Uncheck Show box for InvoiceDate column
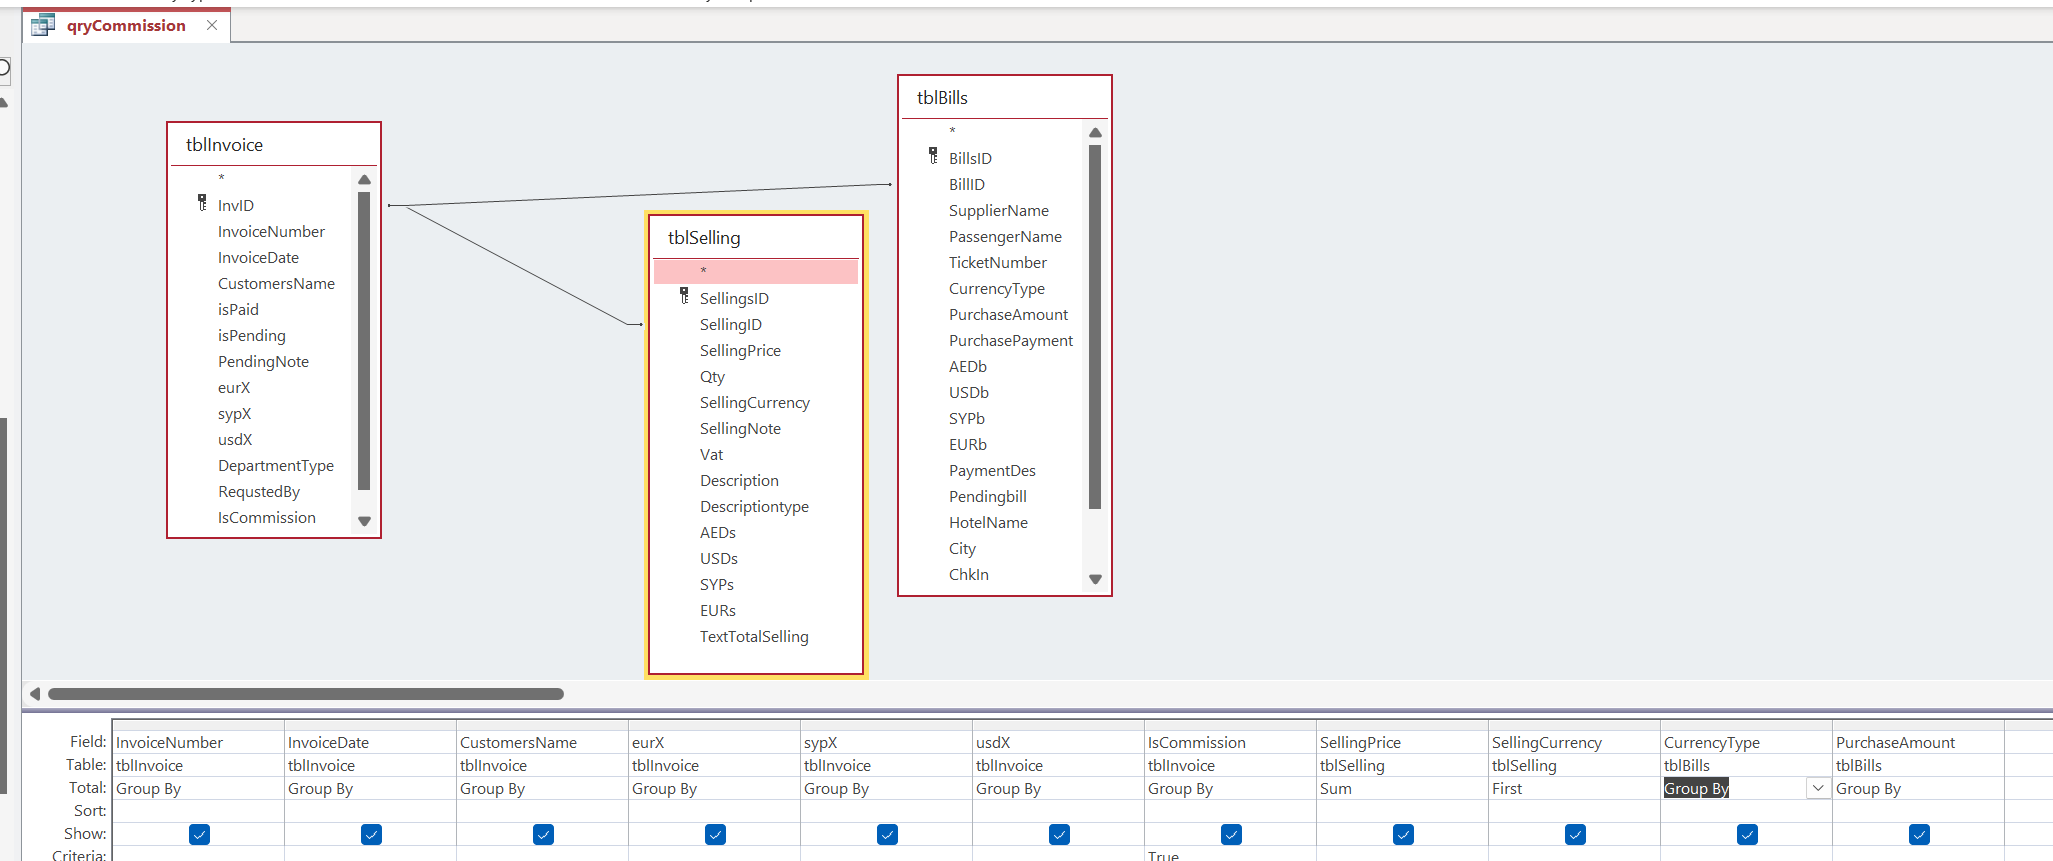The image size is (2053, 861). coord(371,834)
